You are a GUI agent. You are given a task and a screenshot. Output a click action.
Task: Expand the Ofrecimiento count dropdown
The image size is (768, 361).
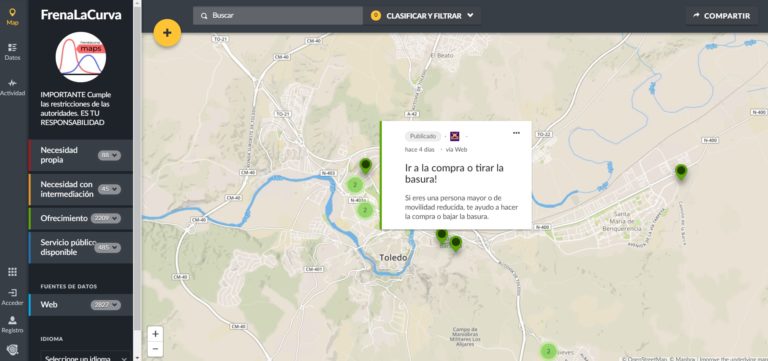coord(106,218)
